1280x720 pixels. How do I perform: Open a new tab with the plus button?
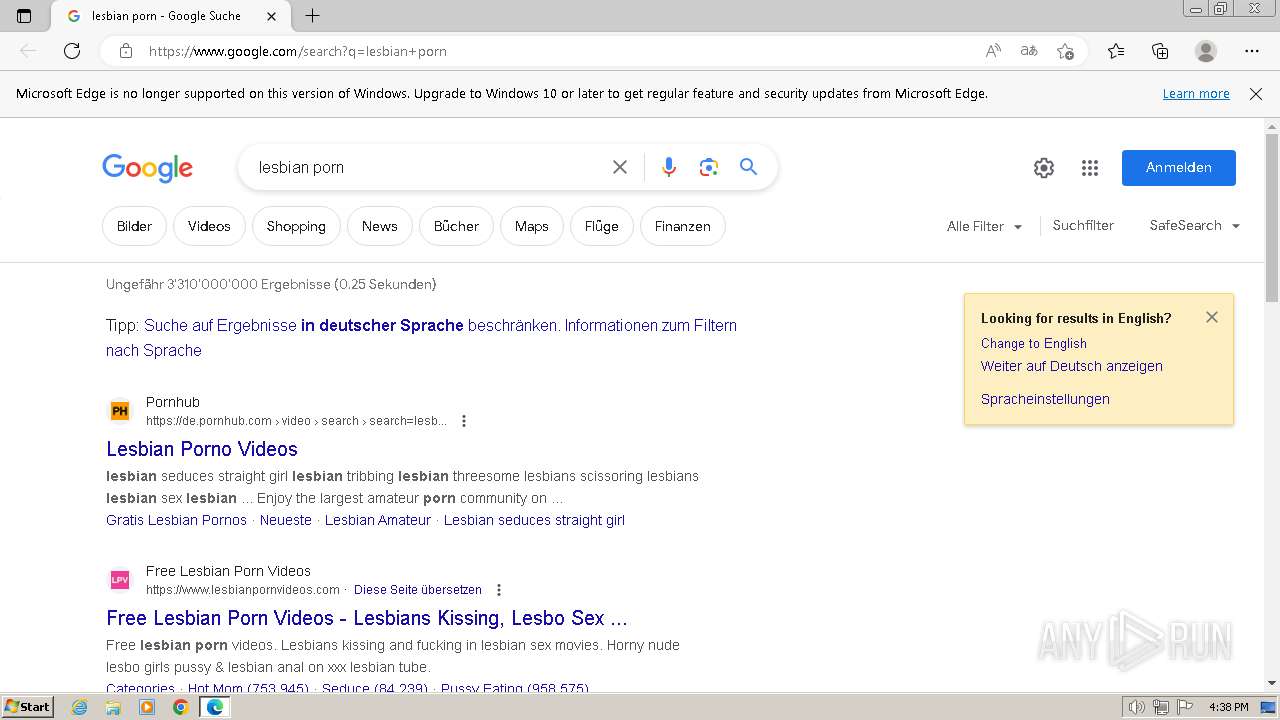[312, 16]
